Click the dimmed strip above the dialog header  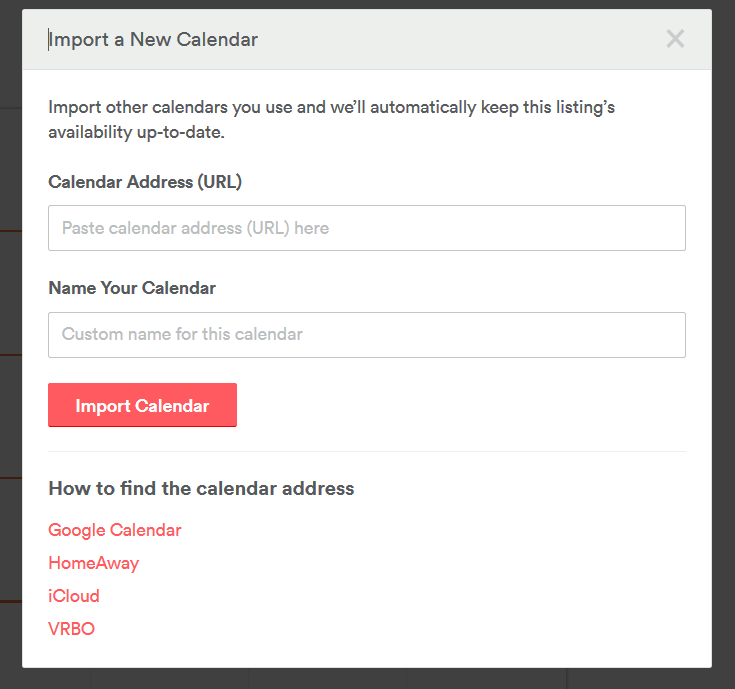click(366, 4)
